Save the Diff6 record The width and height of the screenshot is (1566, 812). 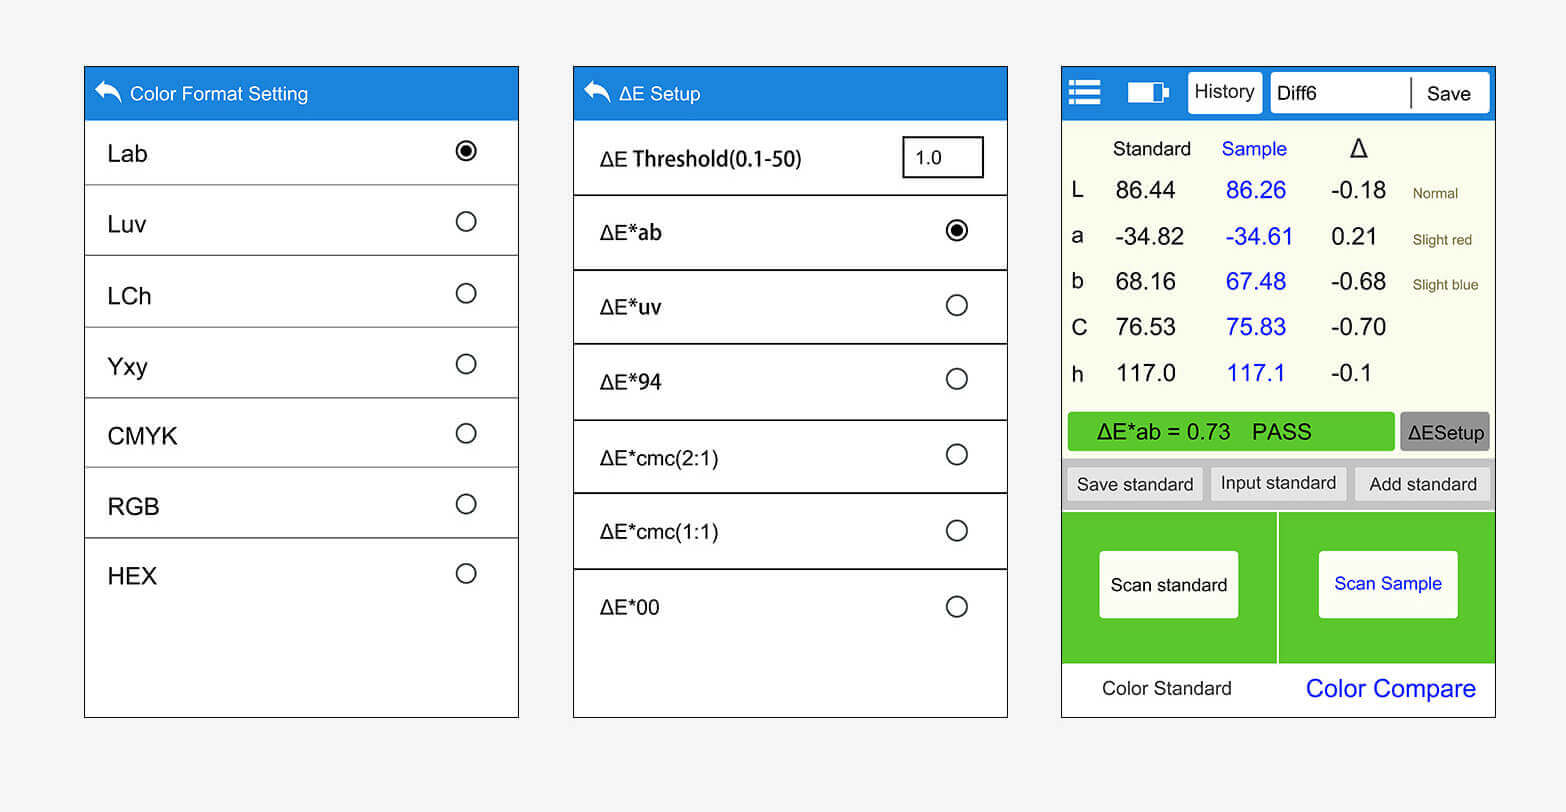[1449, 93]
